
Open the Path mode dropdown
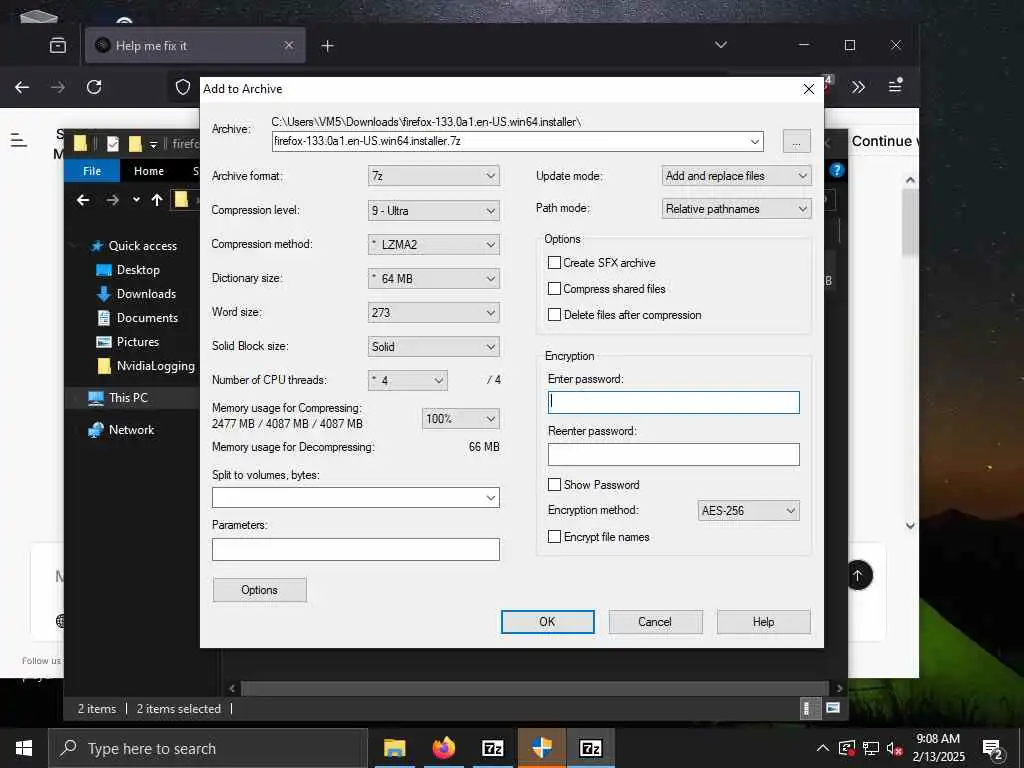click(737, 209)
